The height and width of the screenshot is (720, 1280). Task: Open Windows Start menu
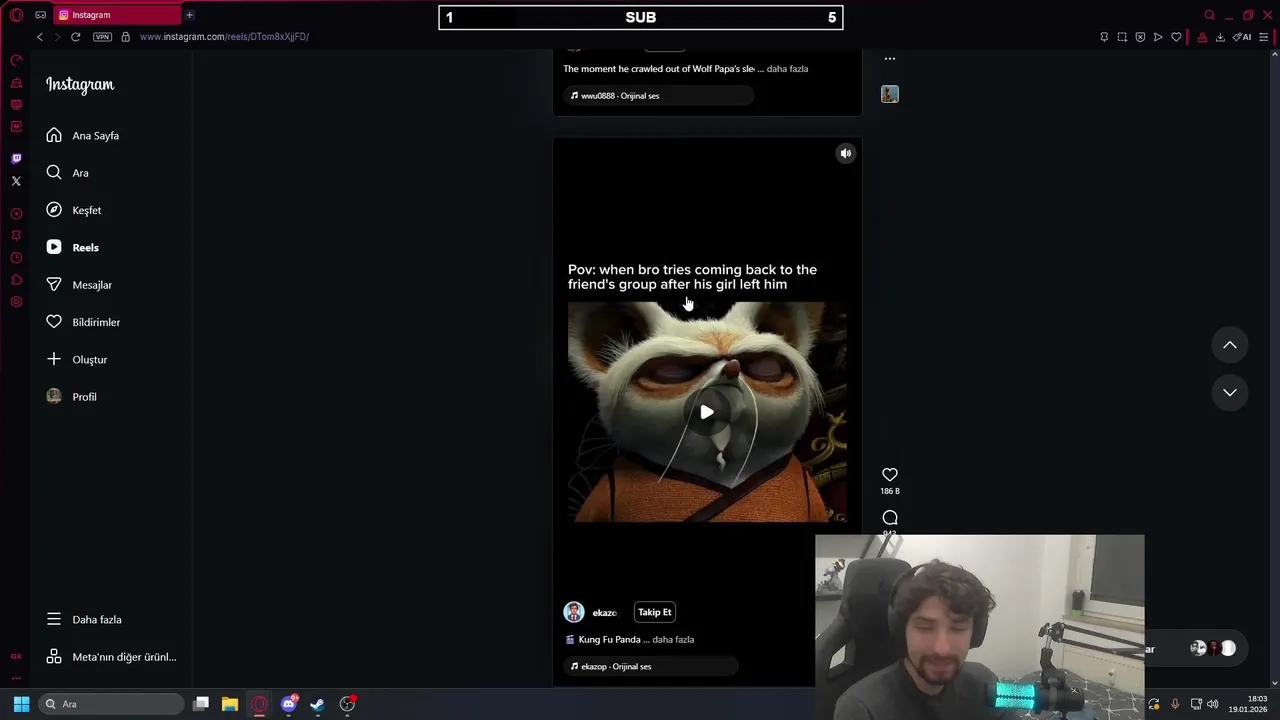21,704
